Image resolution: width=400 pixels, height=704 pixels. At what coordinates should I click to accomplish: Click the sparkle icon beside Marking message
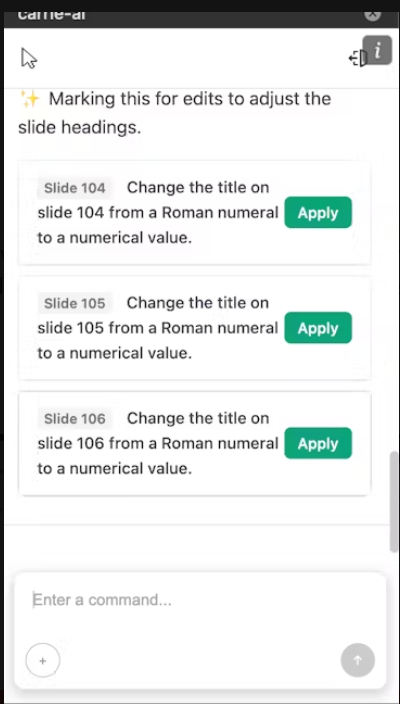click(31, 98)
